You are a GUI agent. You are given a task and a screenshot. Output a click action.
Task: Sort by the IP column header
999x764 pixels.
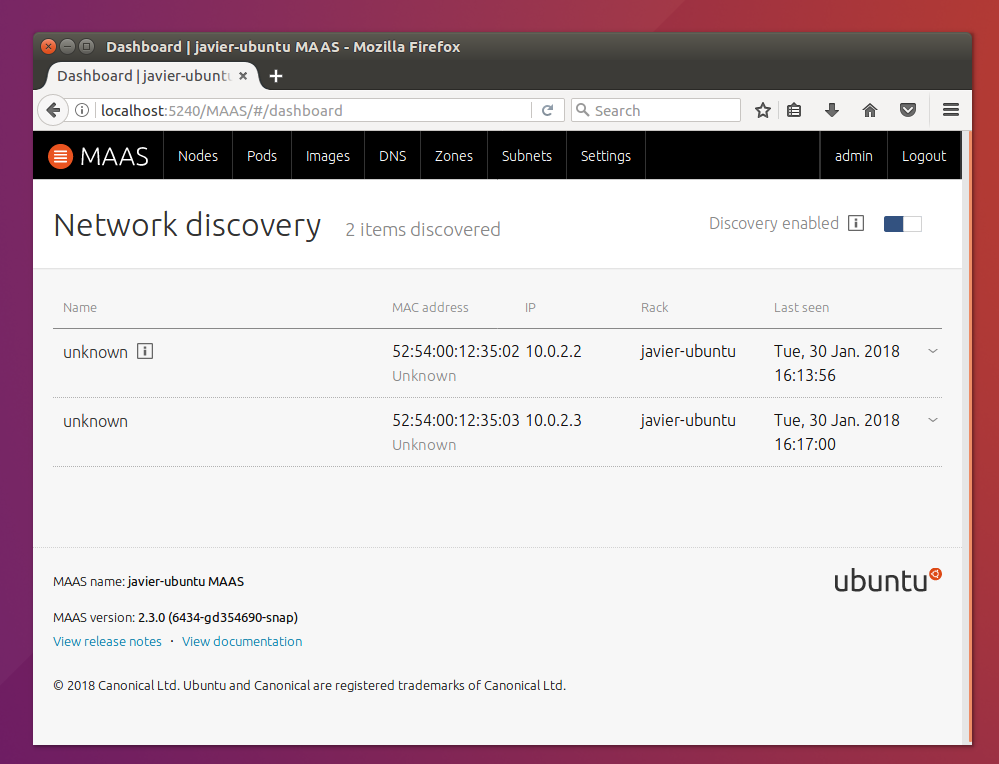coord(530,307)
